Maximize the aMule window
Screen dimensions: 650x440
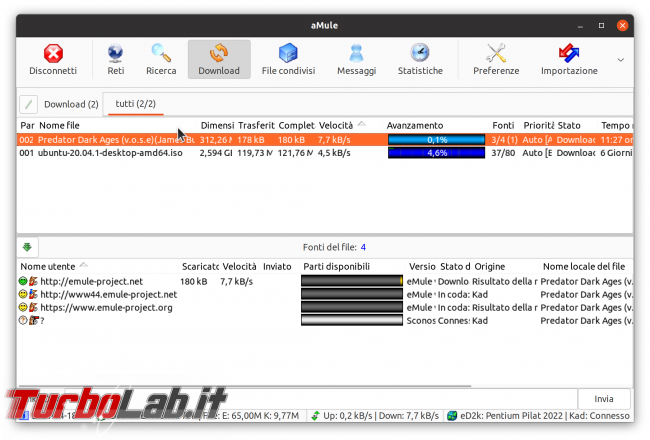[x=601, y=26]
